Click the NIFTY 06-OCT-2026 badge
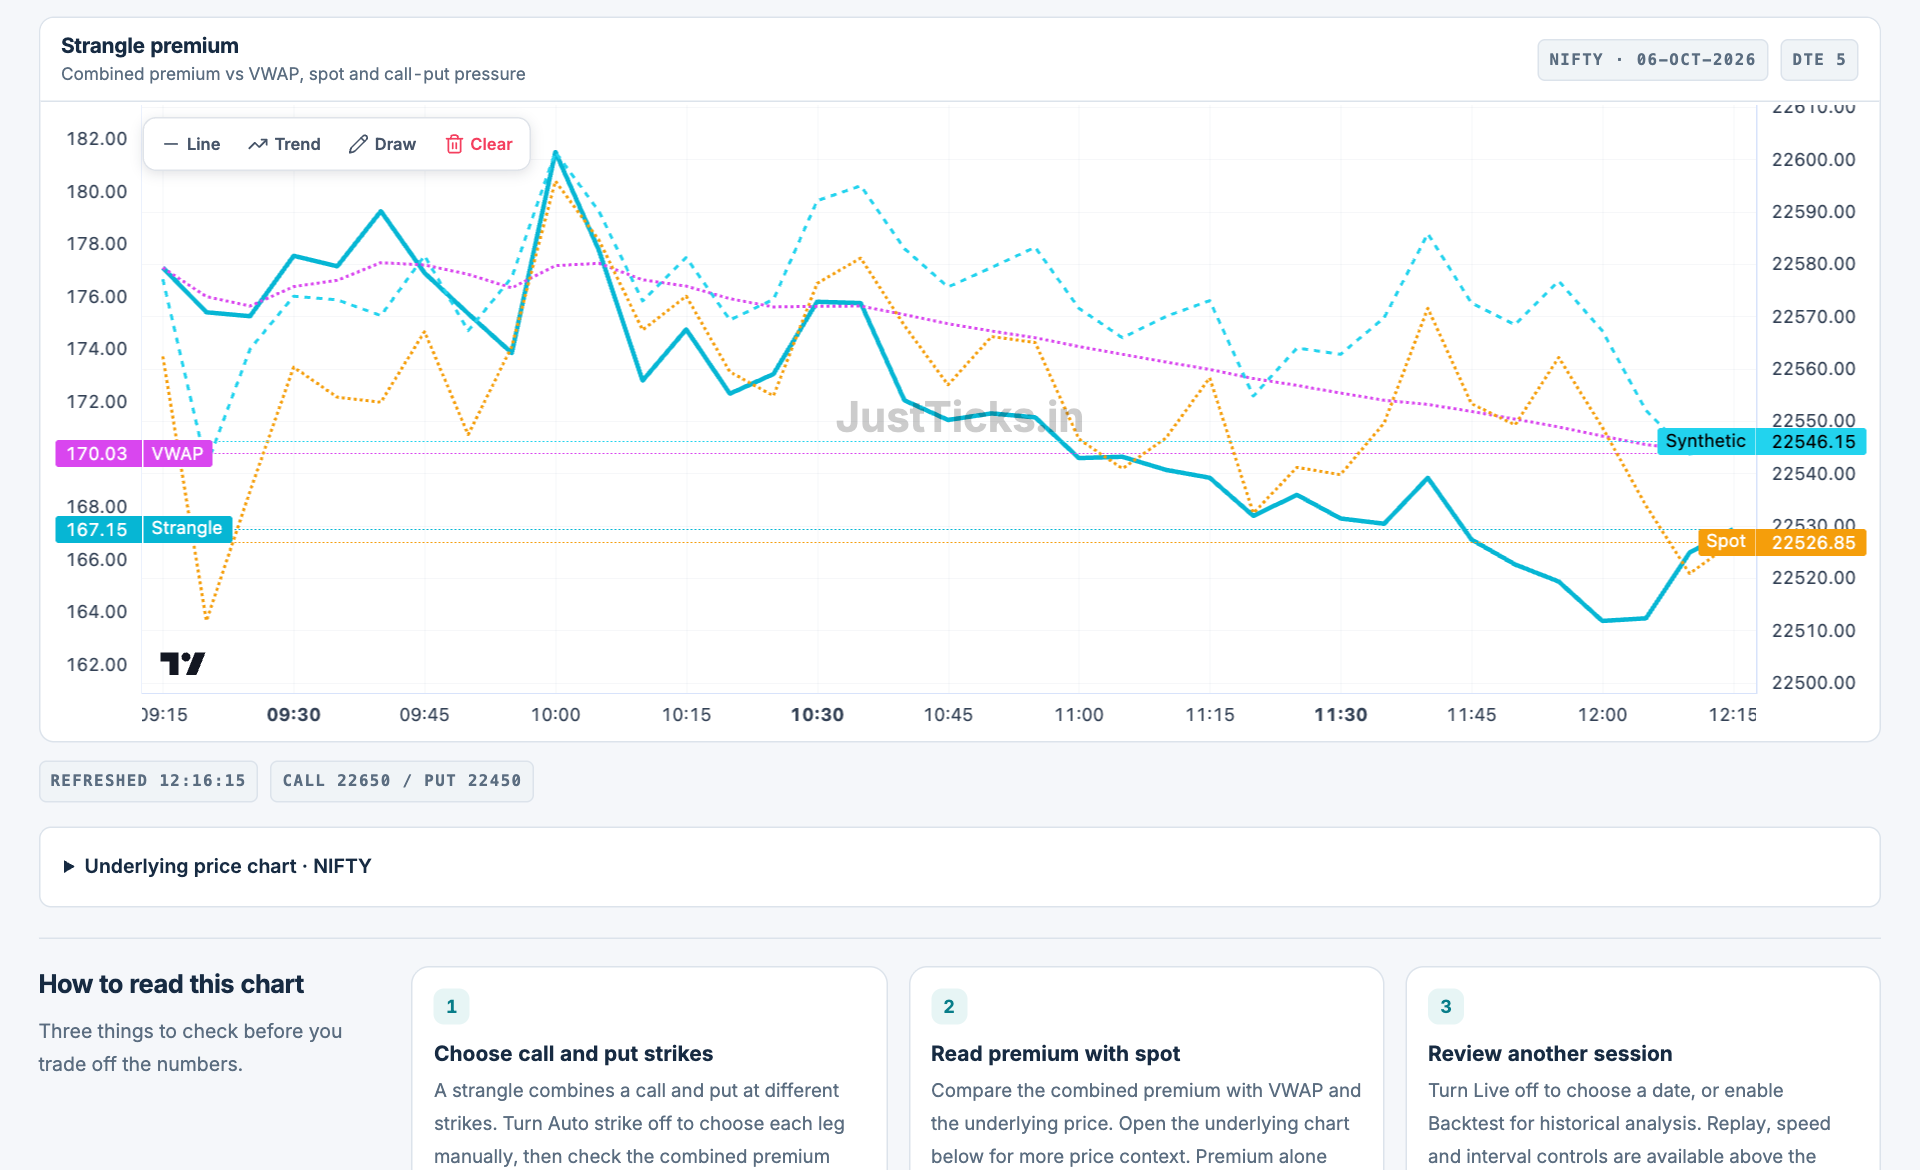This screenshot has width=1920, height=1170. click(x=1652, y=60)
